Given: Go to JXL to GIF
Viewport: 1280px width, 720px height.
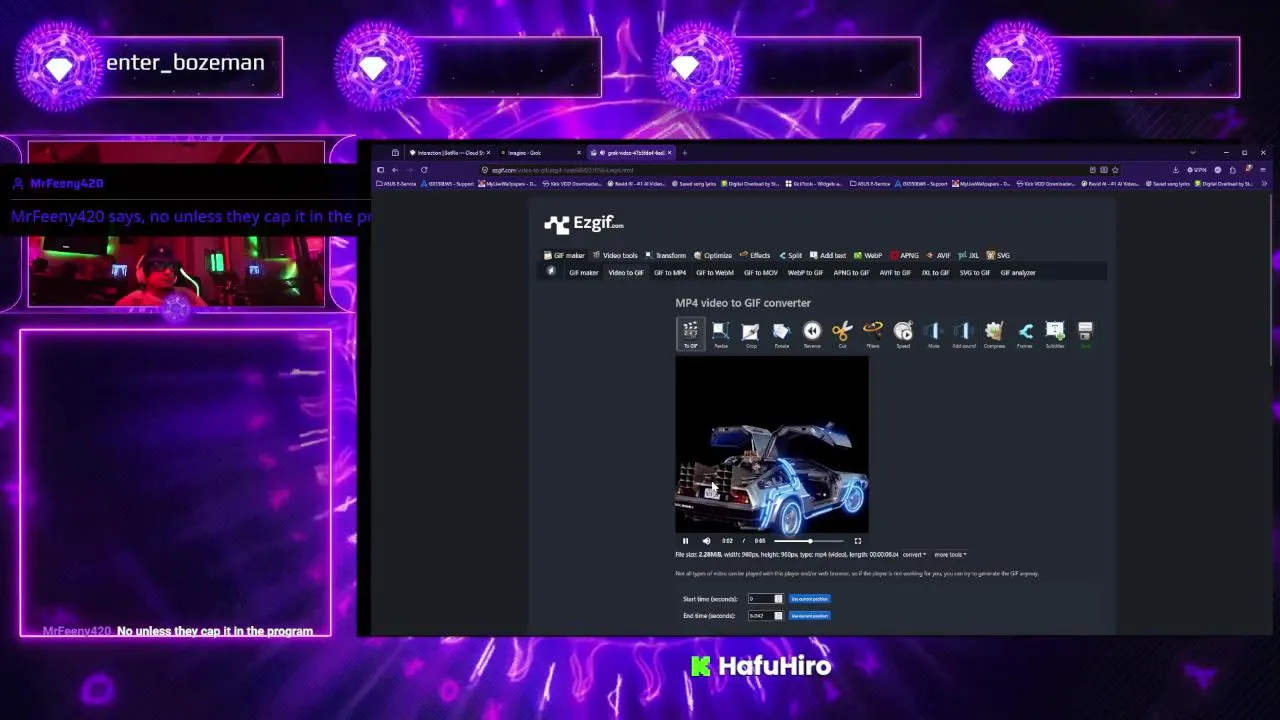Looking at the screenshot, I should click(x=935, y=272).
